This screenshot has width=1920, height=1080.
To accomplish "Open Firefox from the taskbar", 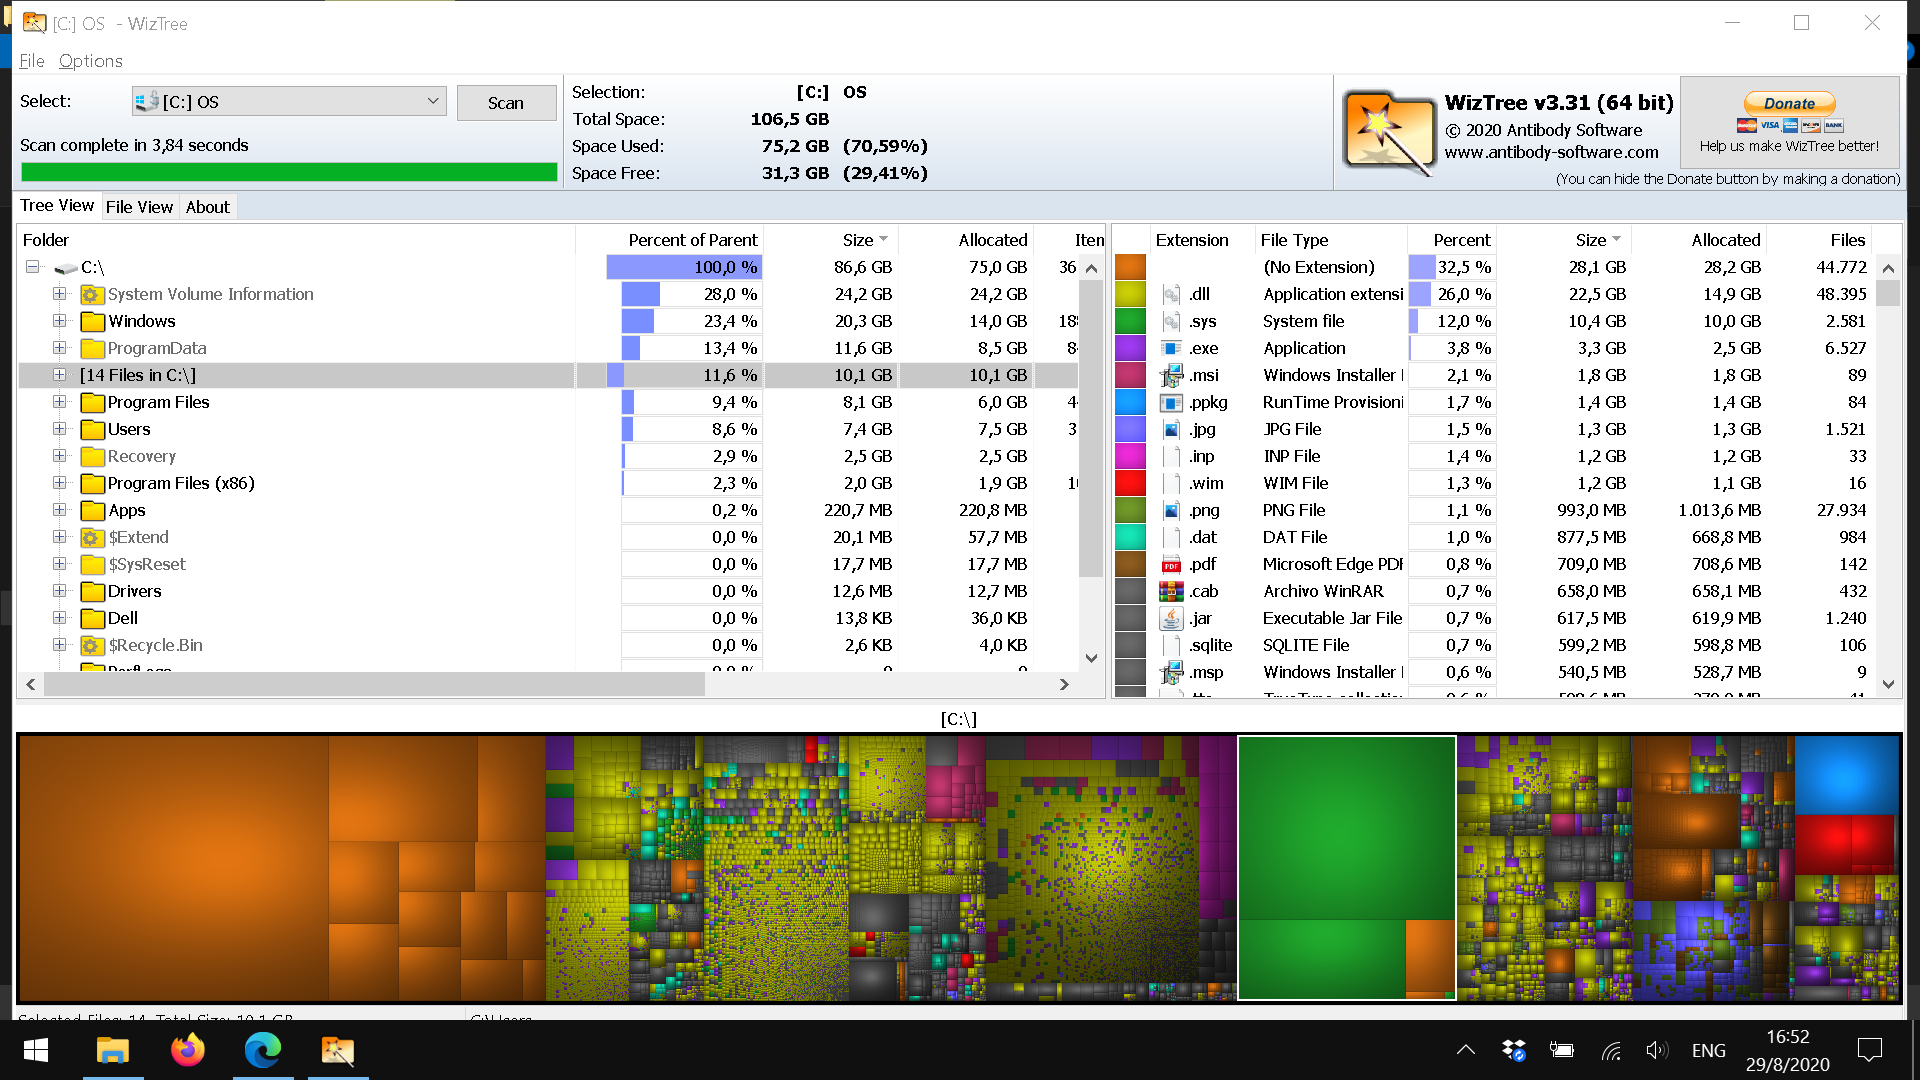I will click(x=187, y=1050).
